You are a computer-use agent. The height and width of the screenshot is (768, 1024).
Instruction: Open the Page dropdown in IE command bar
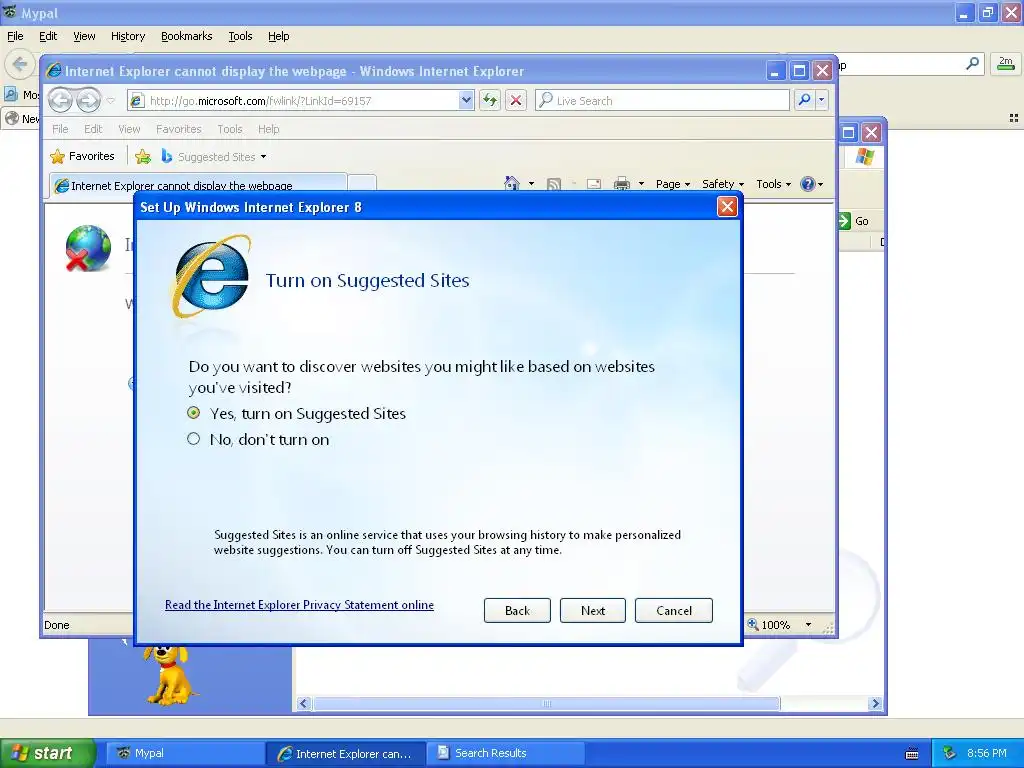[673, 184]
